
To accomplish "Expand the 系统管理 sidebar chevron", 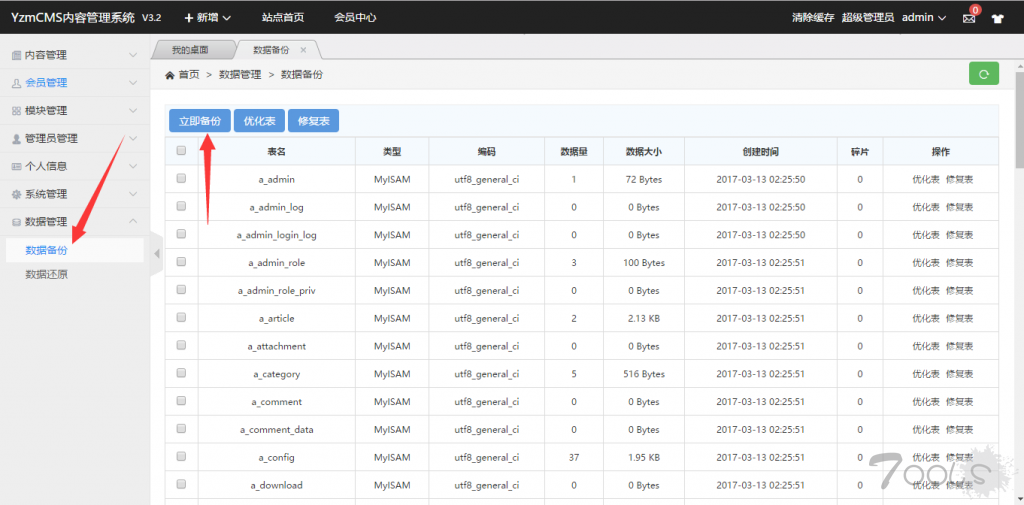I will 133,194.
